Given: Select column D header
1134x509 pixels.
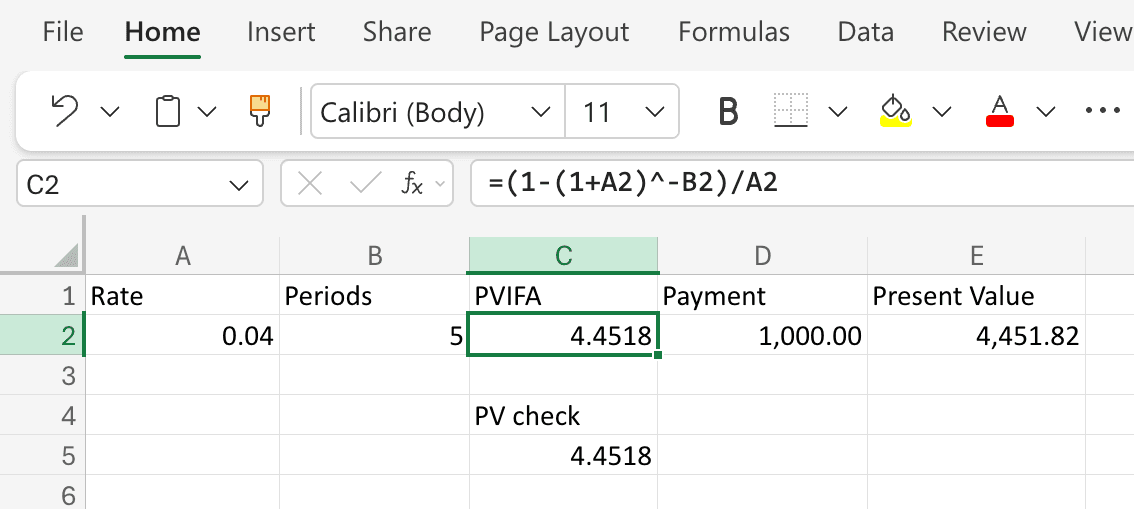Looking at the screenshot, I should pyautogui.click(x=762, y=255).
